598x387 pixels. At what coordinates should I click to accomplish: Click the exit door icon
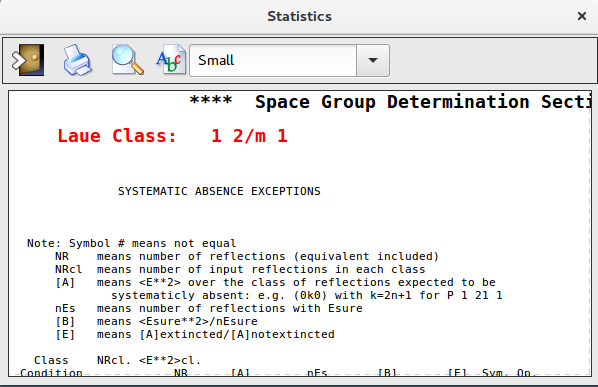(x=28, y=60)
